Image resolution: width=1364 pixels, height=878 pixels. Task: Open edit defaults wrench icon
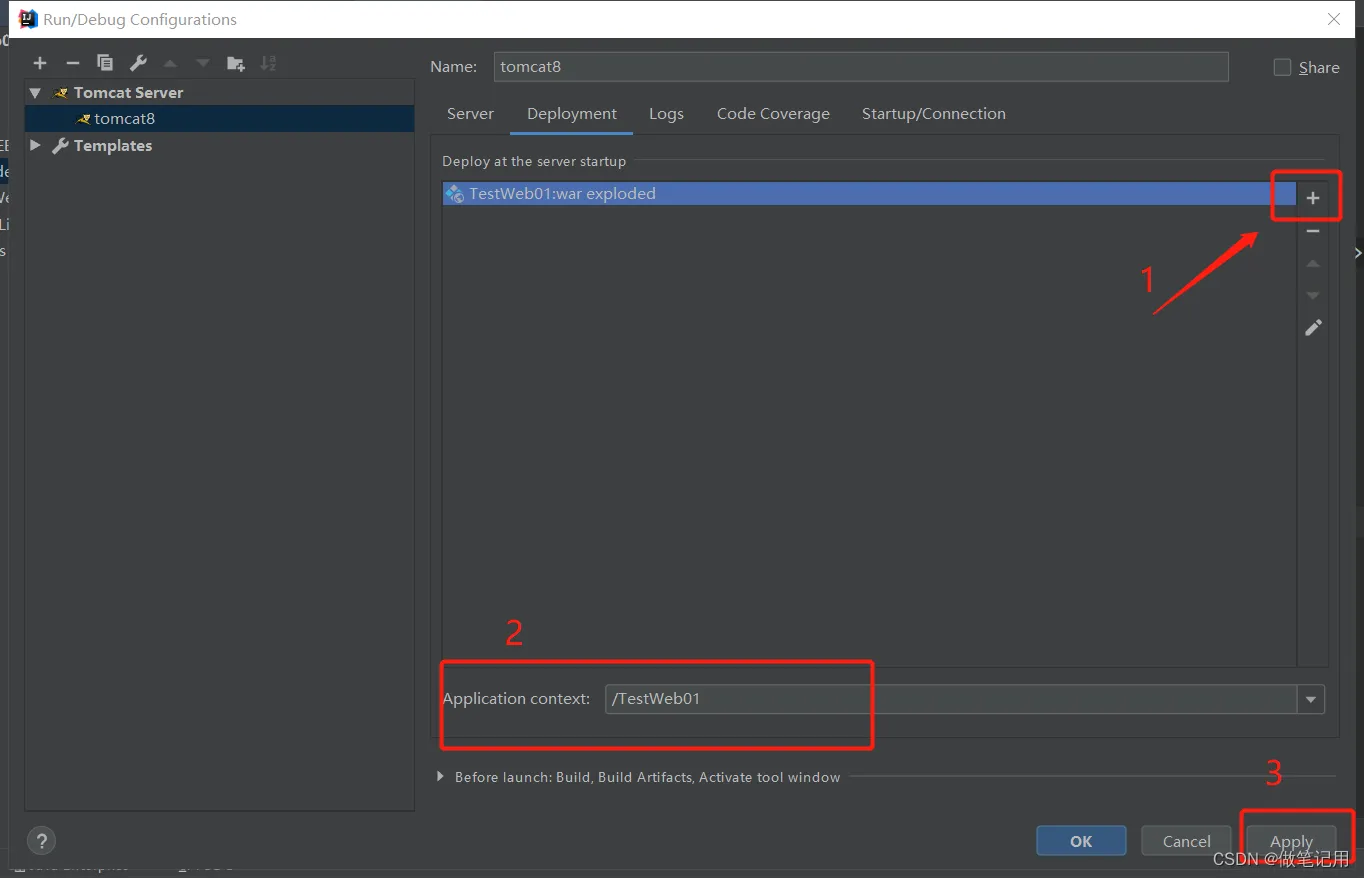(138, 63)
